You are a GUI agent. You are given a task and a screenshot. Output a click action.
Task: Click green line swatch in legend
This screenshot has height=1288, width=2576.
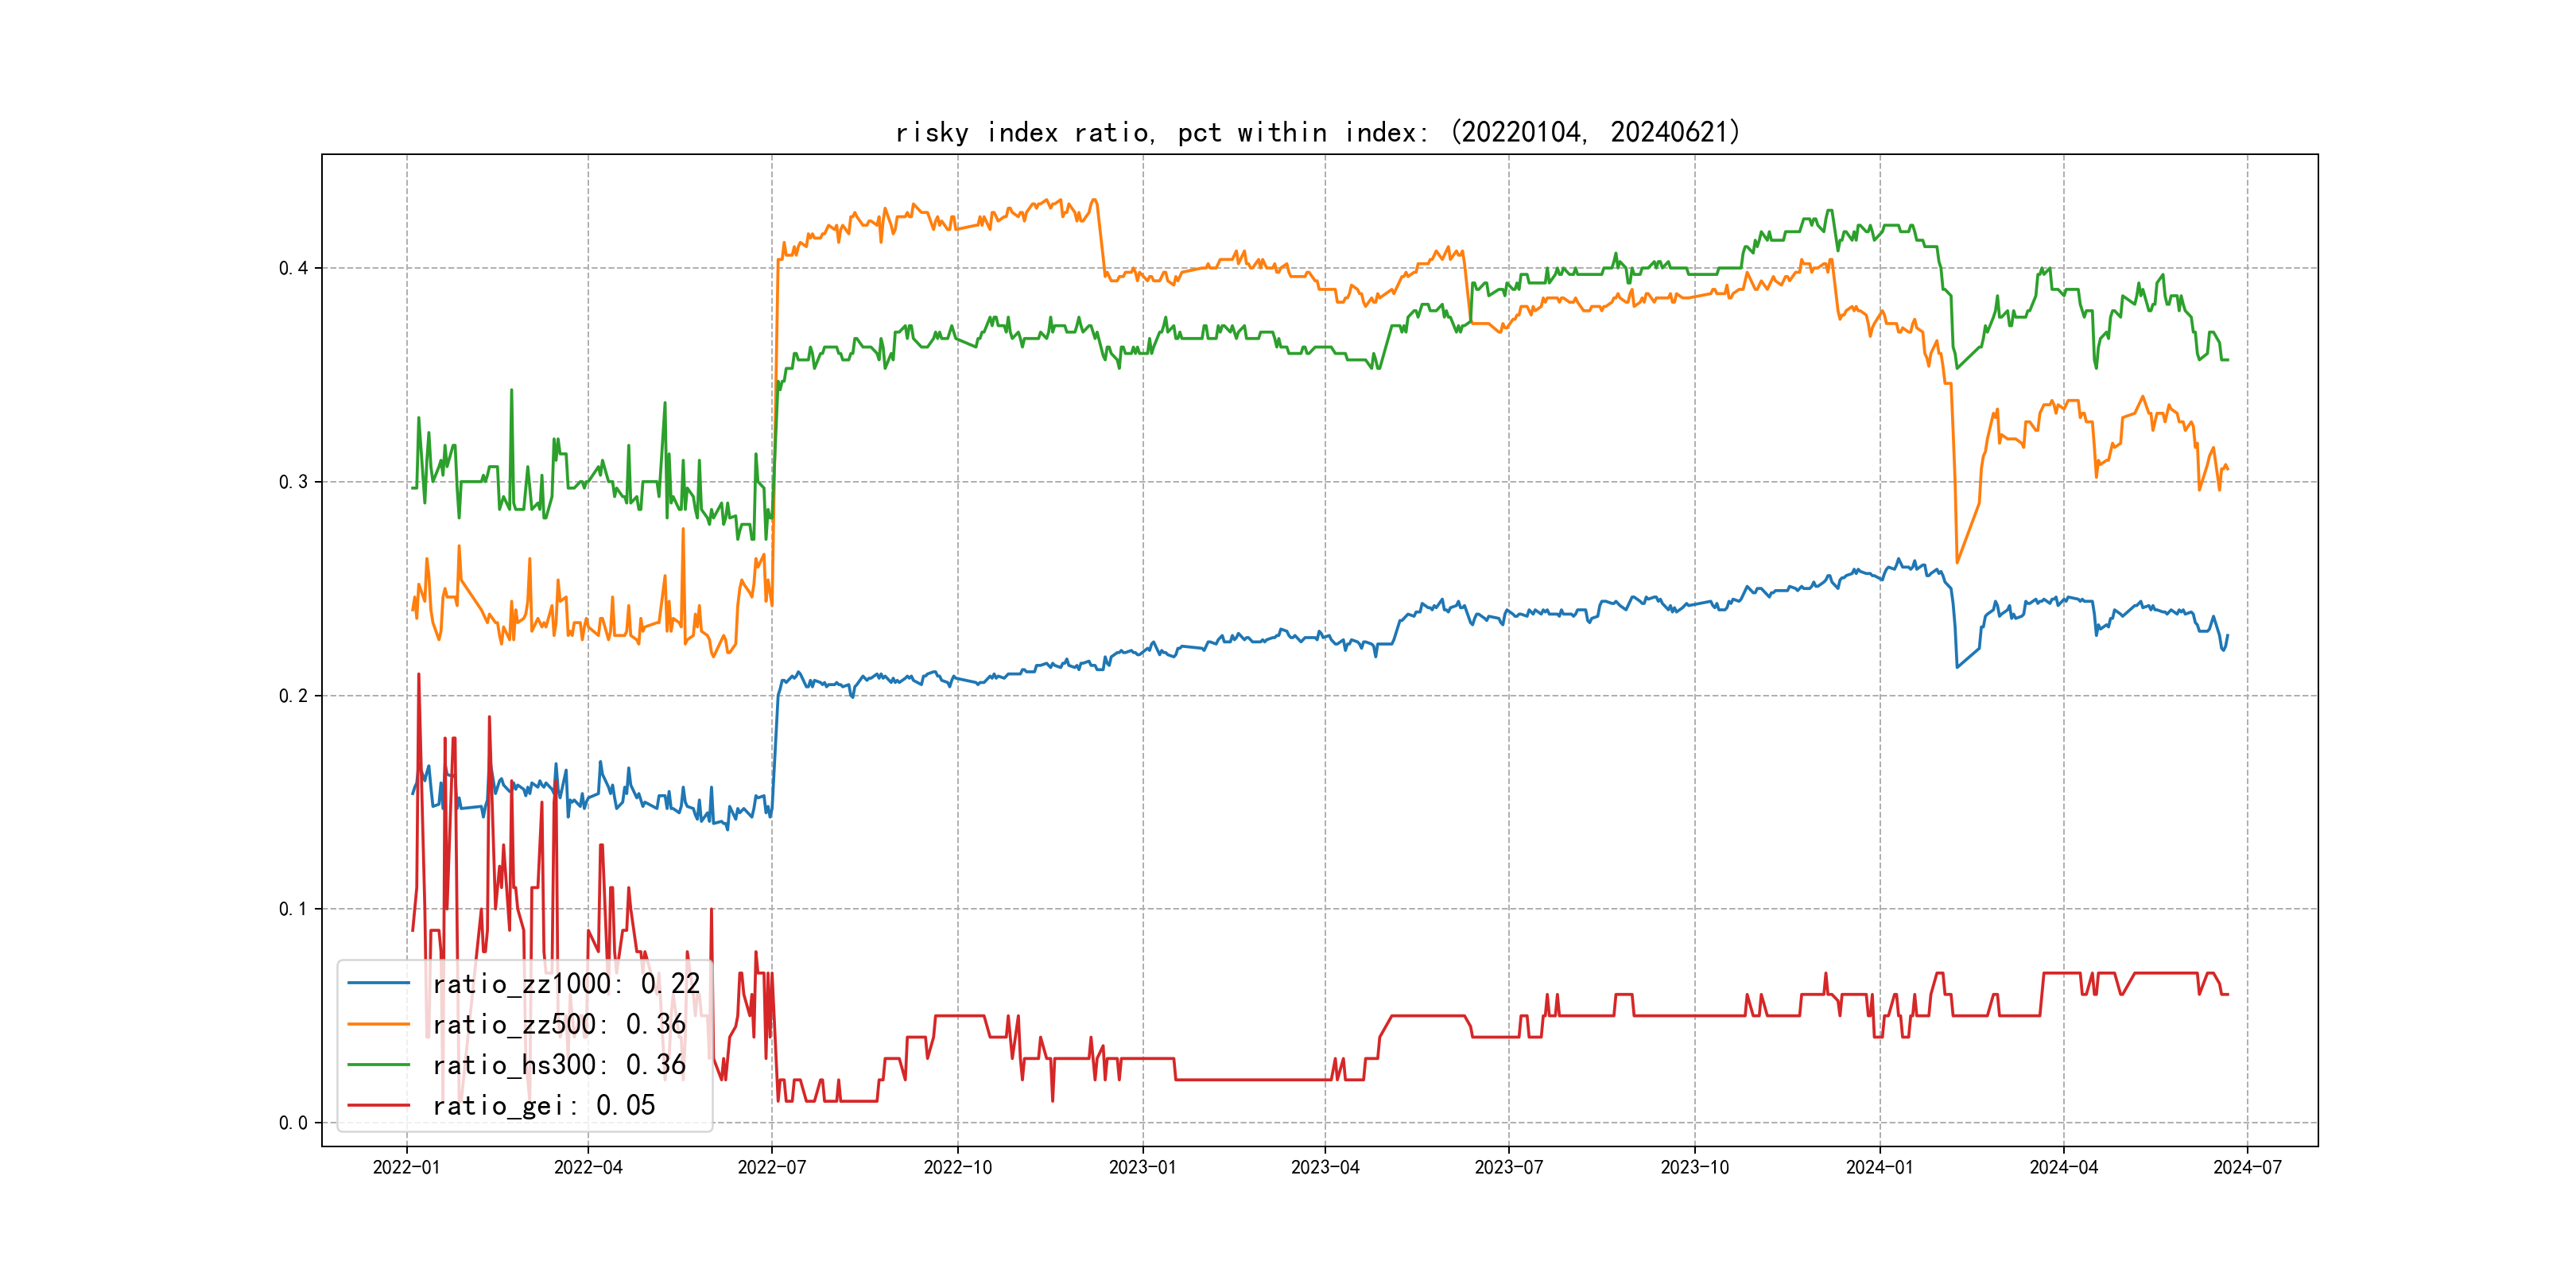(x=379, y=1065)
